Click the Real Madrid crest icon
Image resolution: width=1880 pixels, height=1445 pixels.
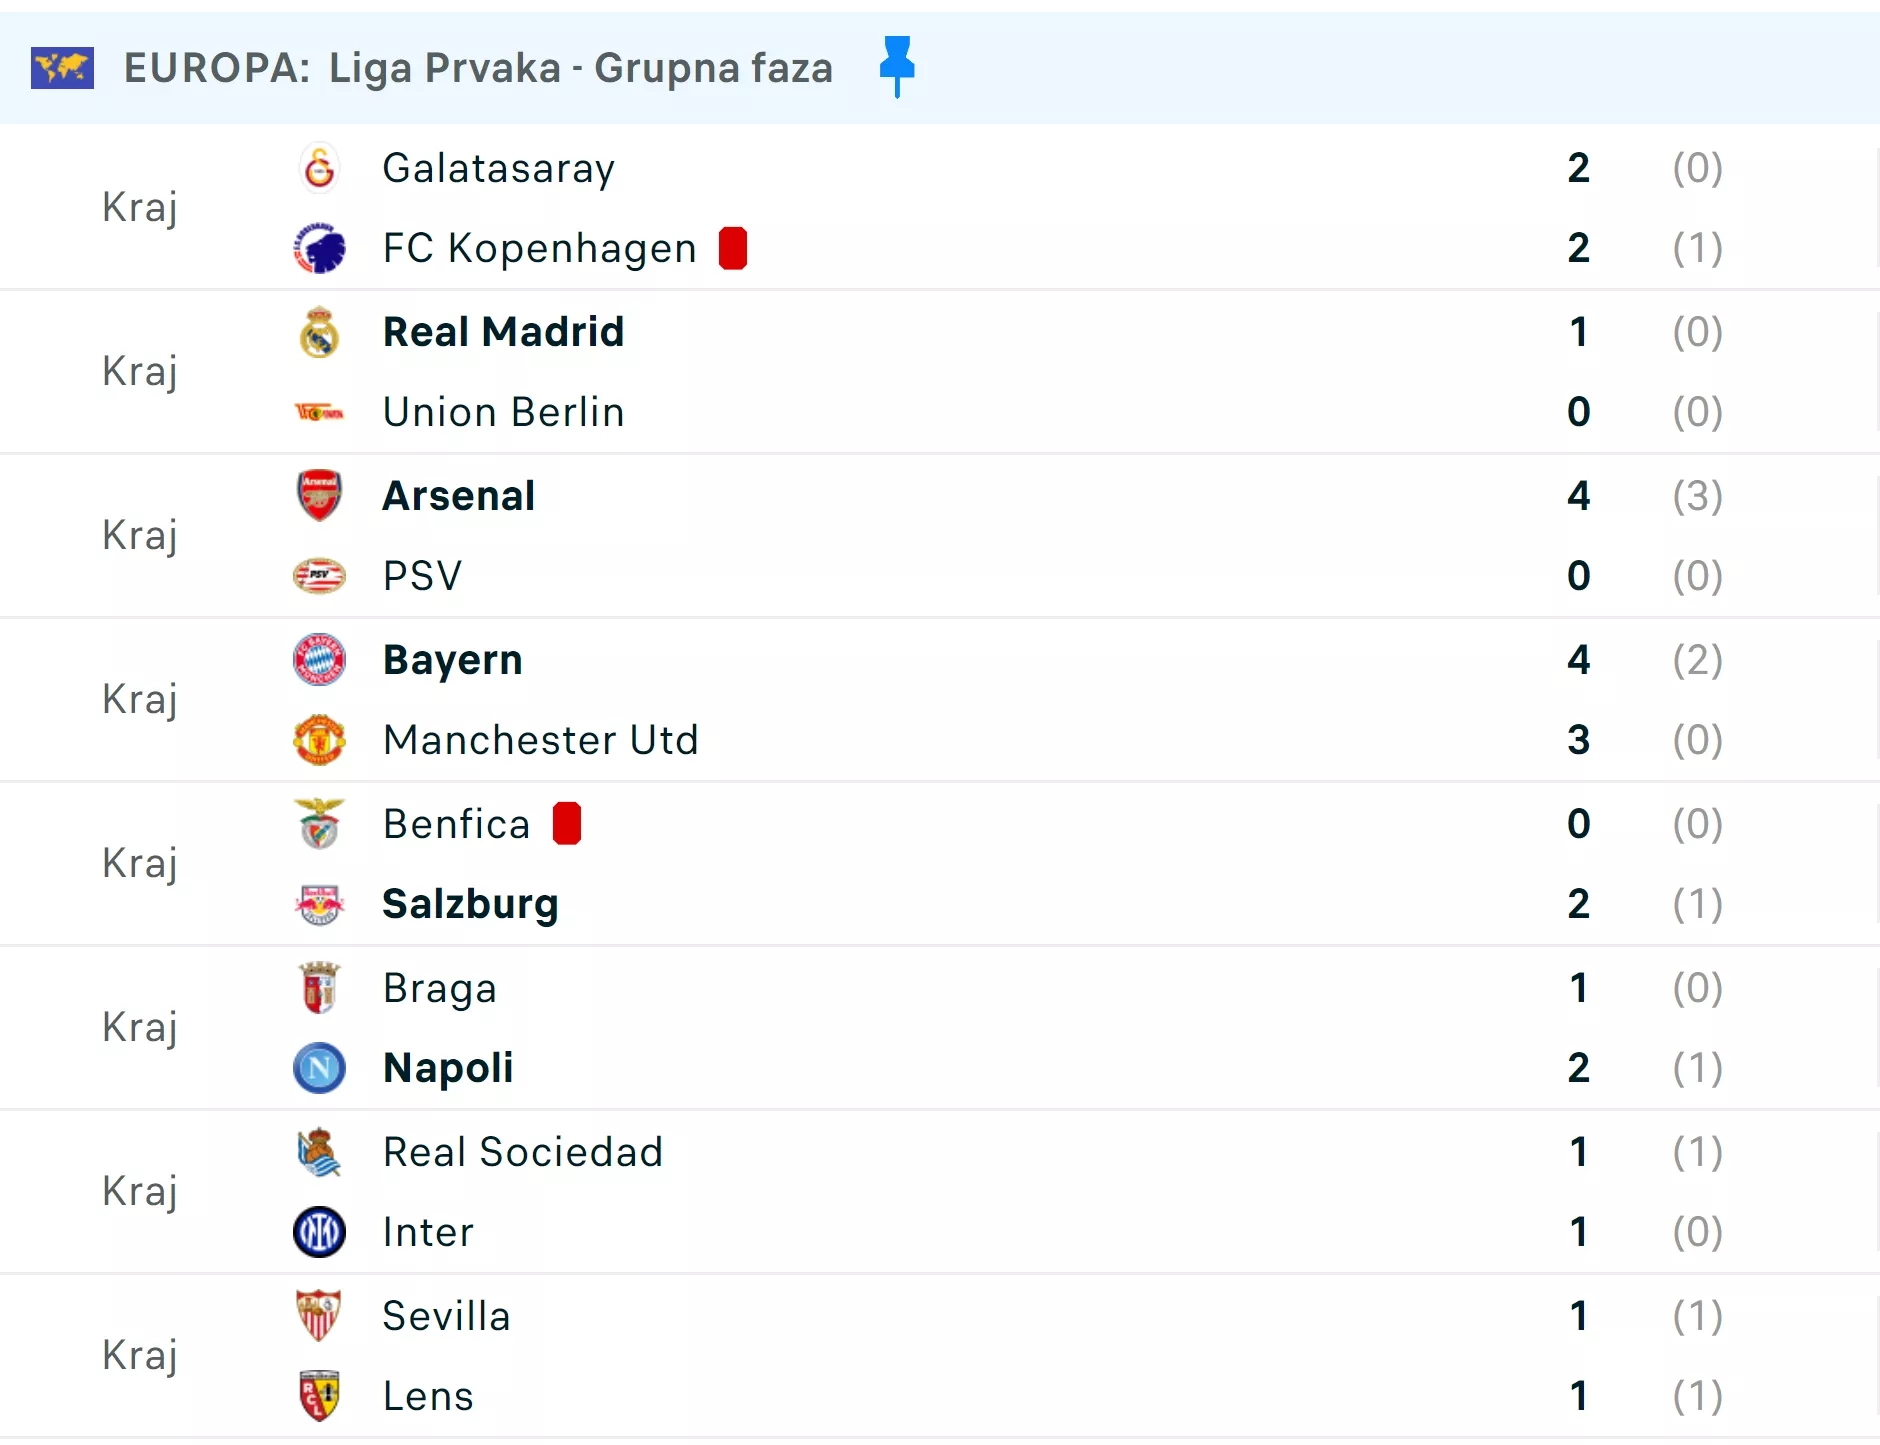click(x=319, y=332)
